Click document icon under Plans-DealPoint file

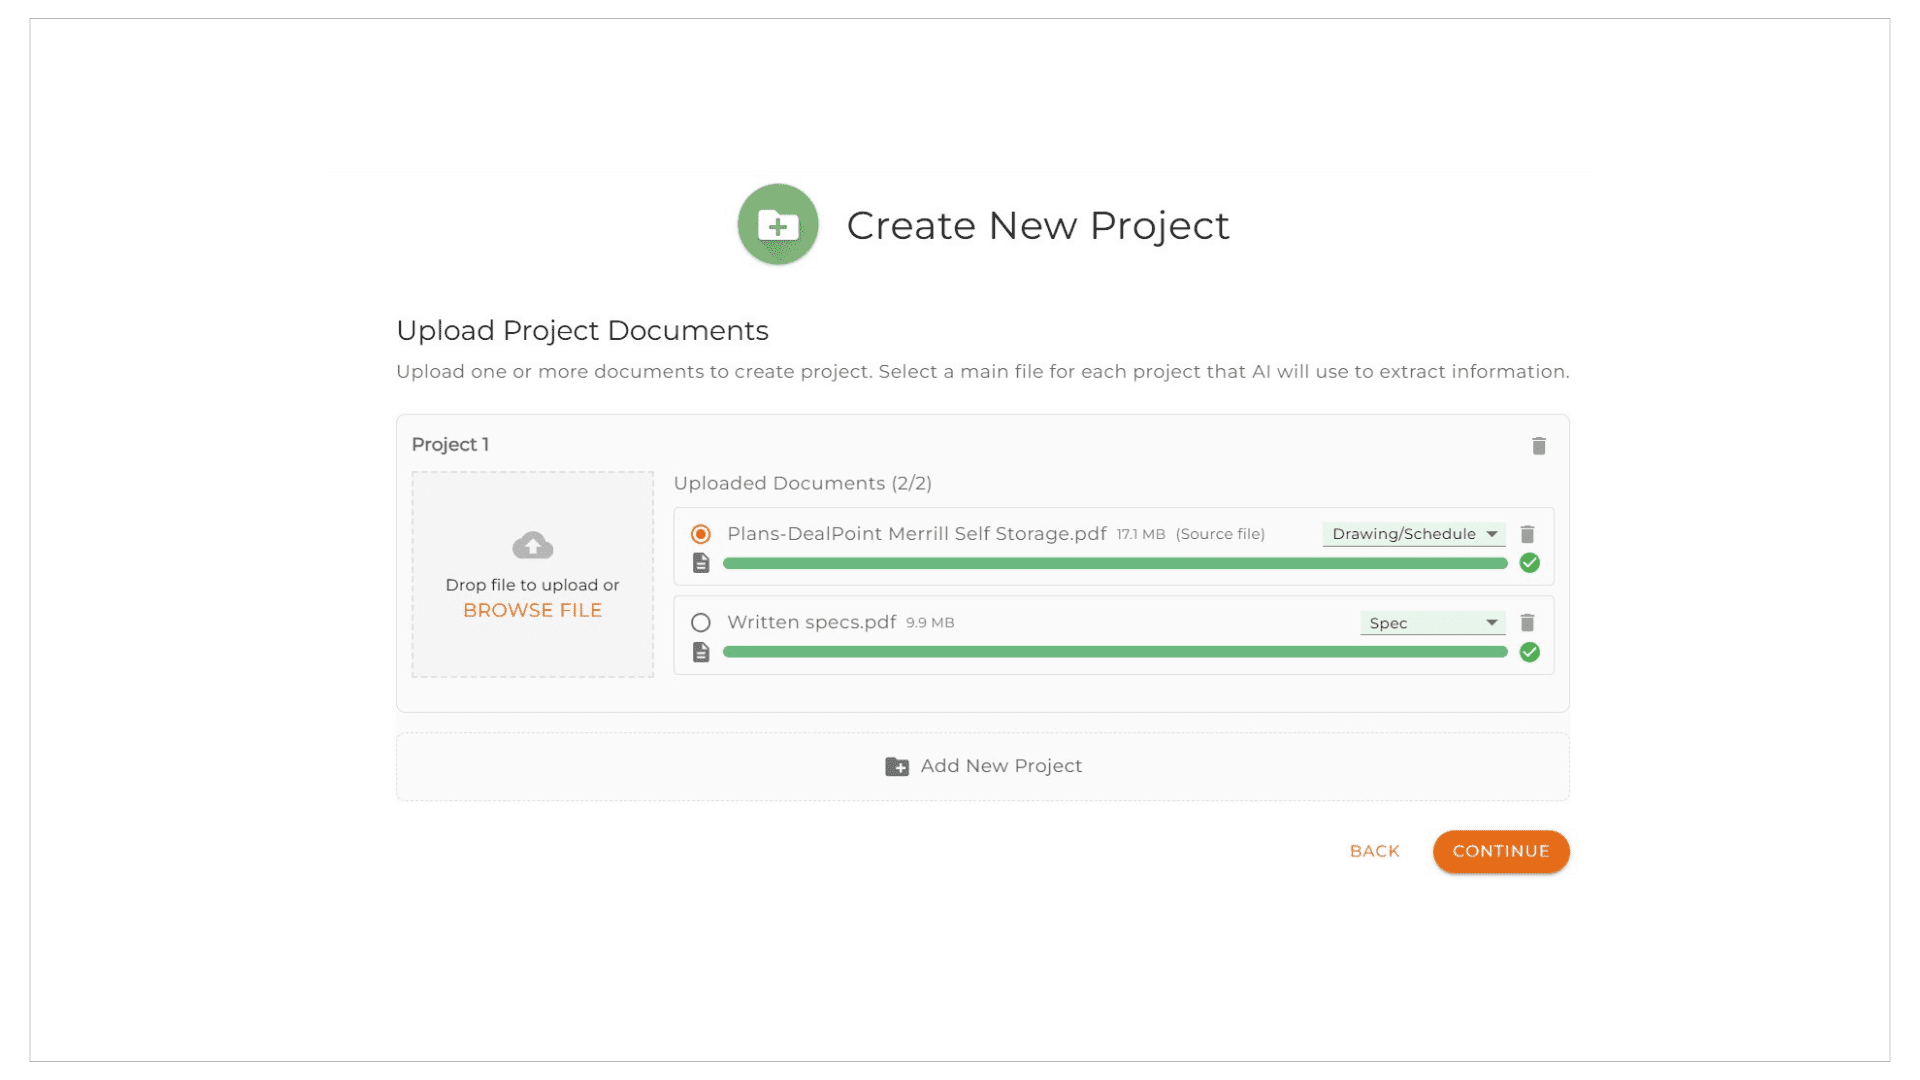(x=701, y=563)
